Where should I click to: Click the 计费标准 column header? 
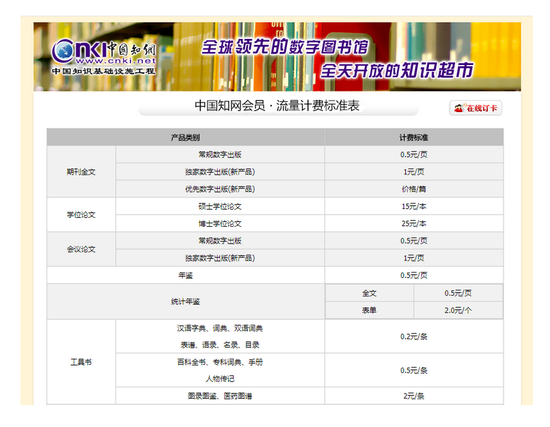(414, 138)
